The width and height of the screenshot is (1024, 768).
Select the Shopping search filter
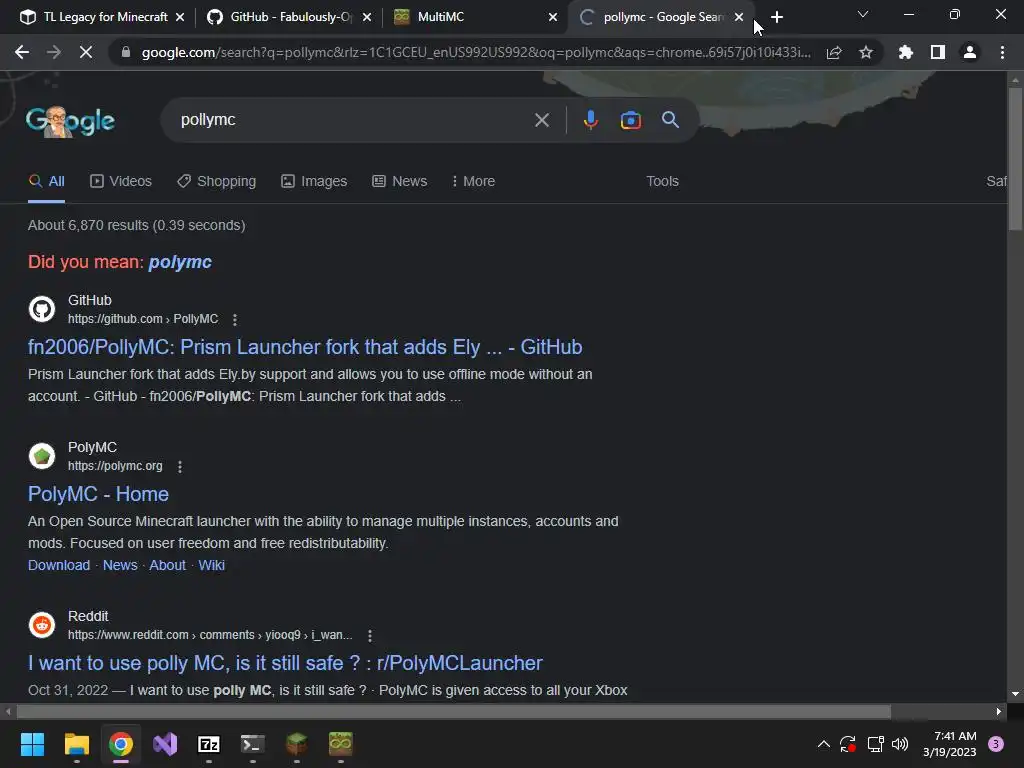(x=217, y=182)
